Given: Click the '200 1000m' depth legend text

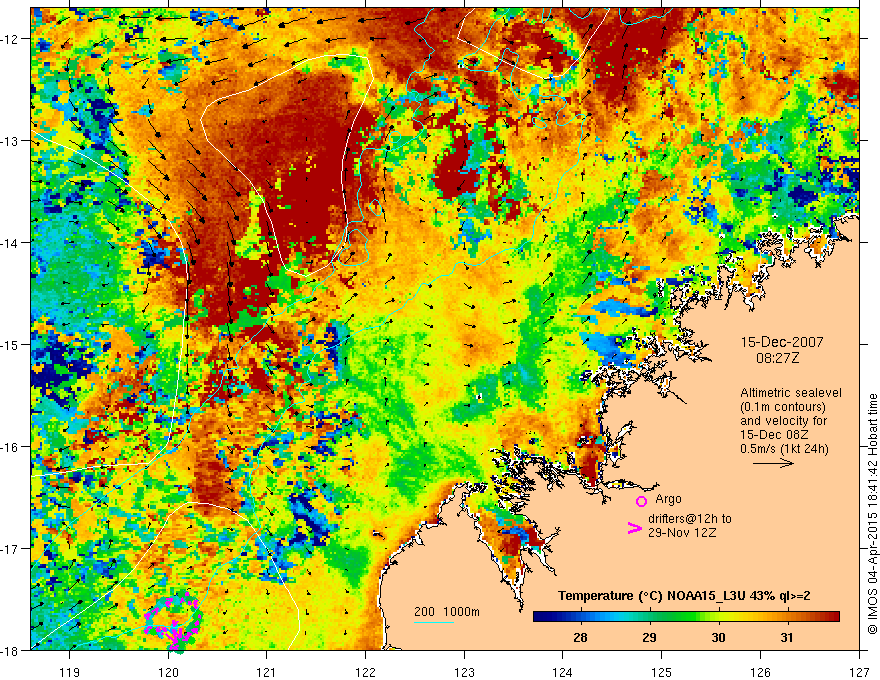Looking at the screenshot, I should tap(447, 612).
